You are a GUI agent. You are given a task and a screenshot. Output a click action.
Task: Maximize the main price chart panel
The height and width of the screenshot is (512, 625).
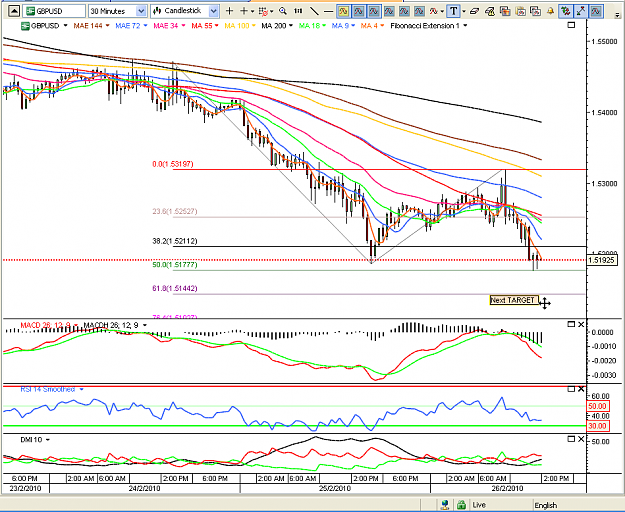[571, 25]
